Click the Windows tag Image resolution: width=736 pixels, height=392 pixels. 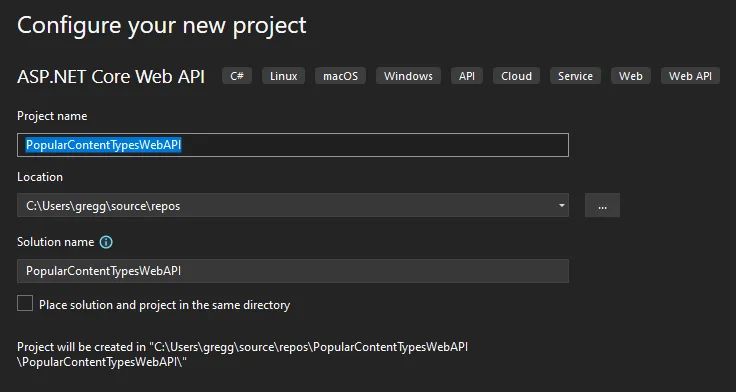pos(408,76)
